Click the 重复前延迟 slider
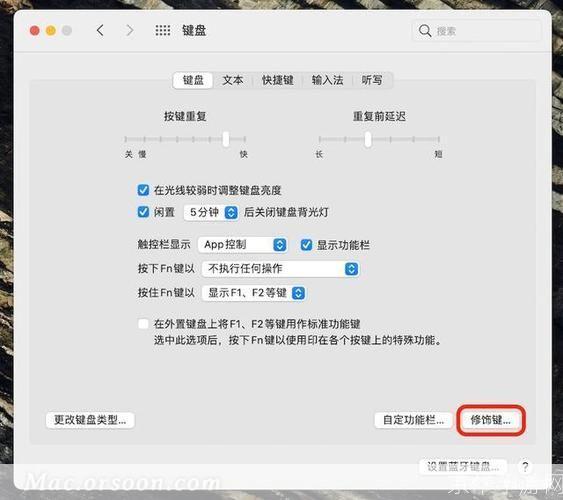Image resolution: width=563 pixels, height=500 pixels. tap(379, 139)
